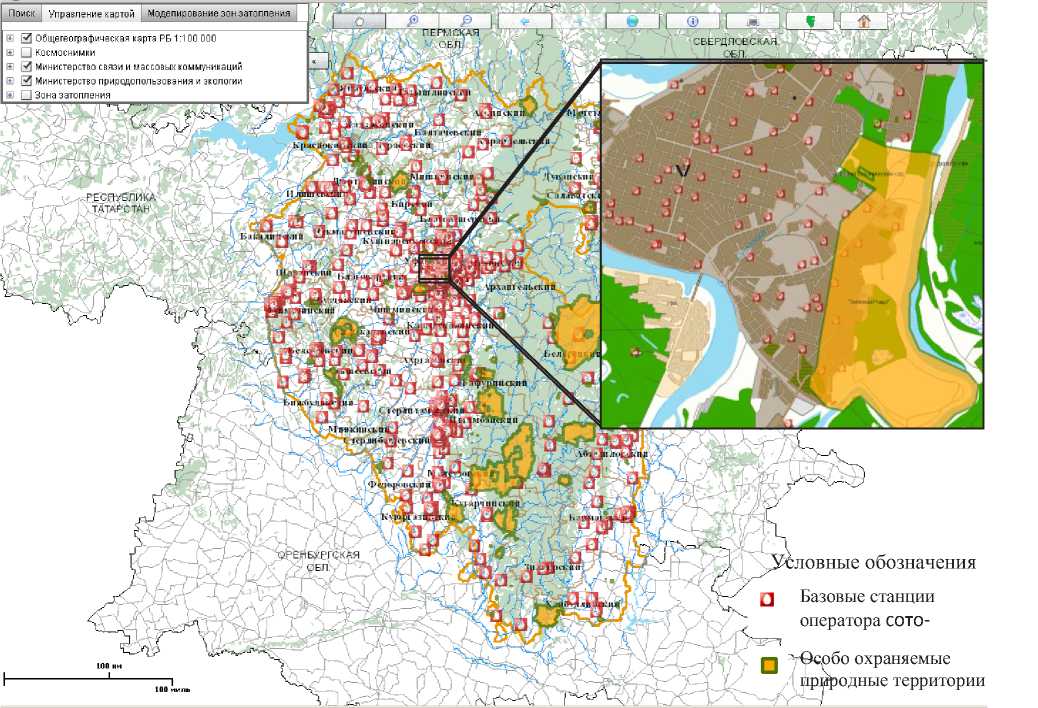Toggle Общегеографическая карта РБ layer checkbox

pyautogui.click(x=26, y=38)
